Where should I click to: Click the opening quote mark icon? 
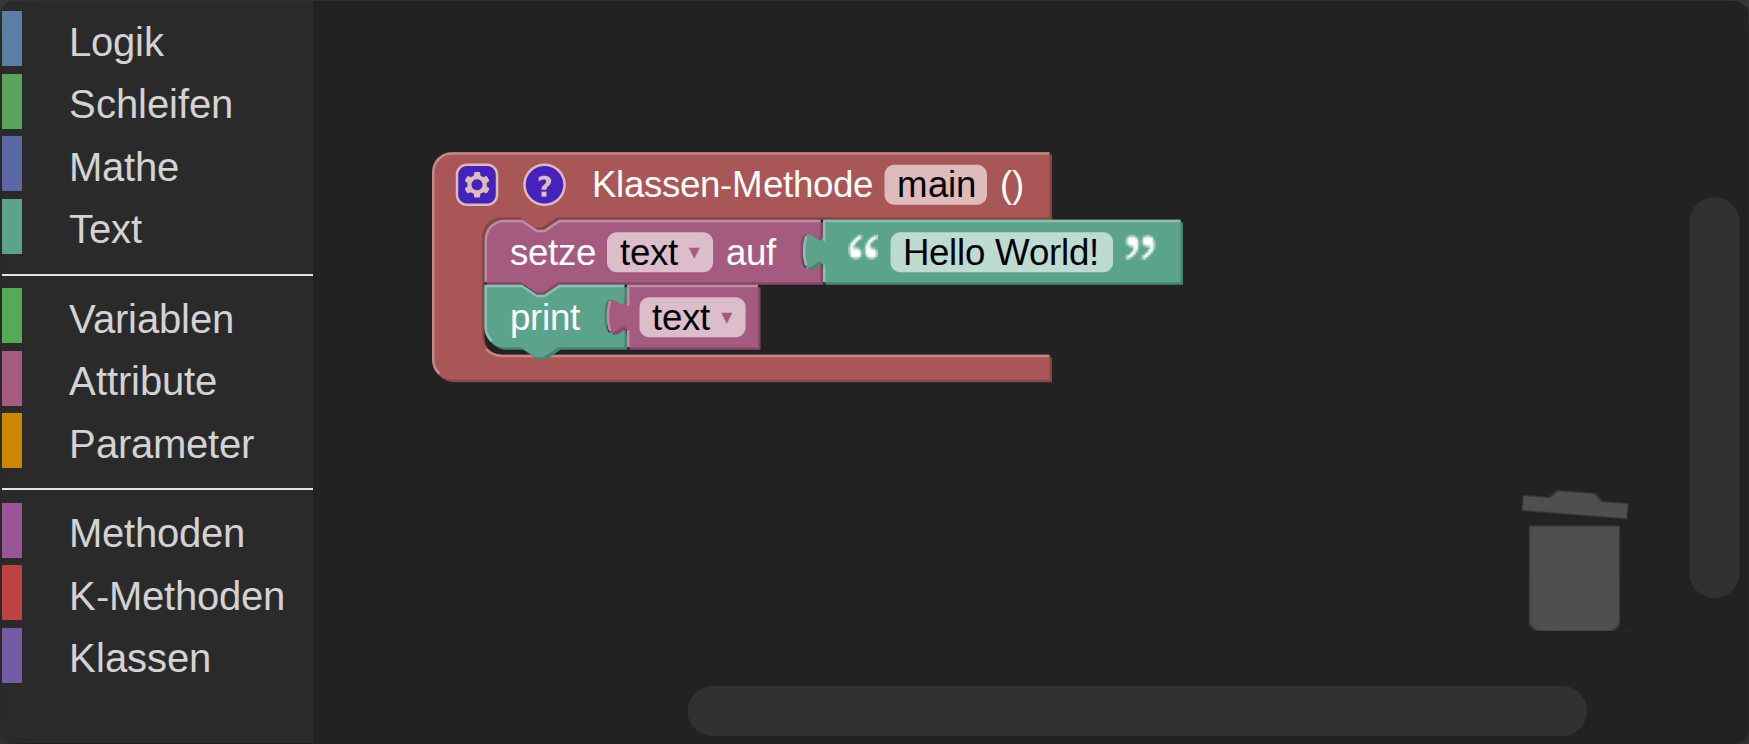862,249
